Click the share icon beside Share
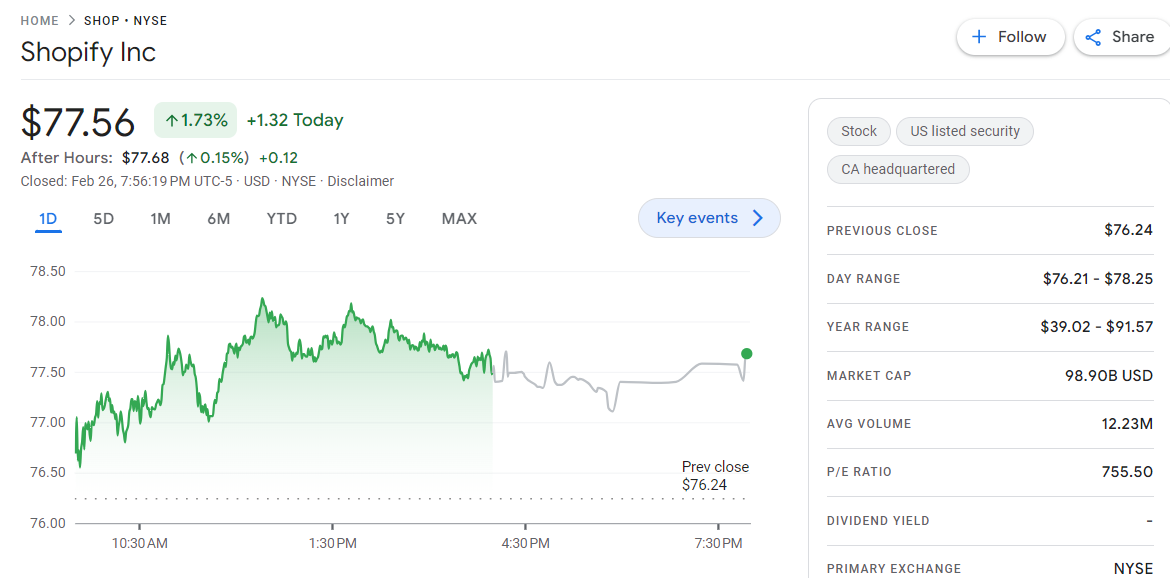 pos(1093,37)
